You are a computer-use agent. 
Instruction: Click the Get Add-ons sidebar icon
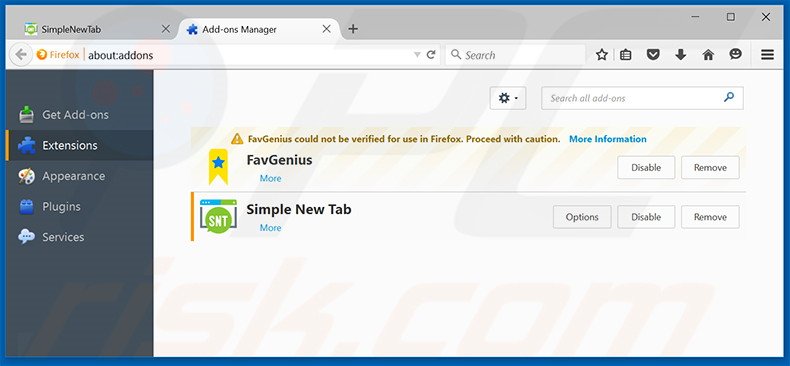(27, 114)
